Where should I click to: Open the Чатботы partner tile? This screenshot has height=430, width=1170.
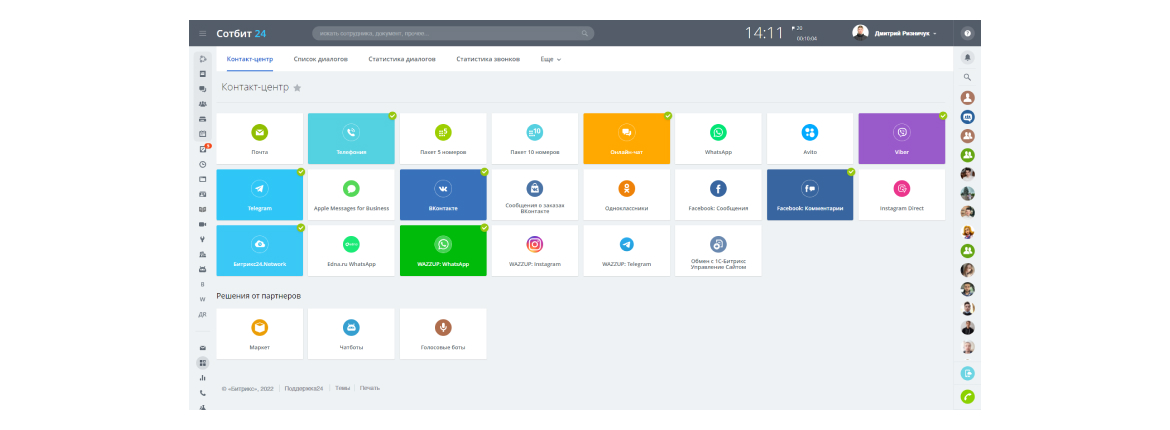[x=351, y=334]
